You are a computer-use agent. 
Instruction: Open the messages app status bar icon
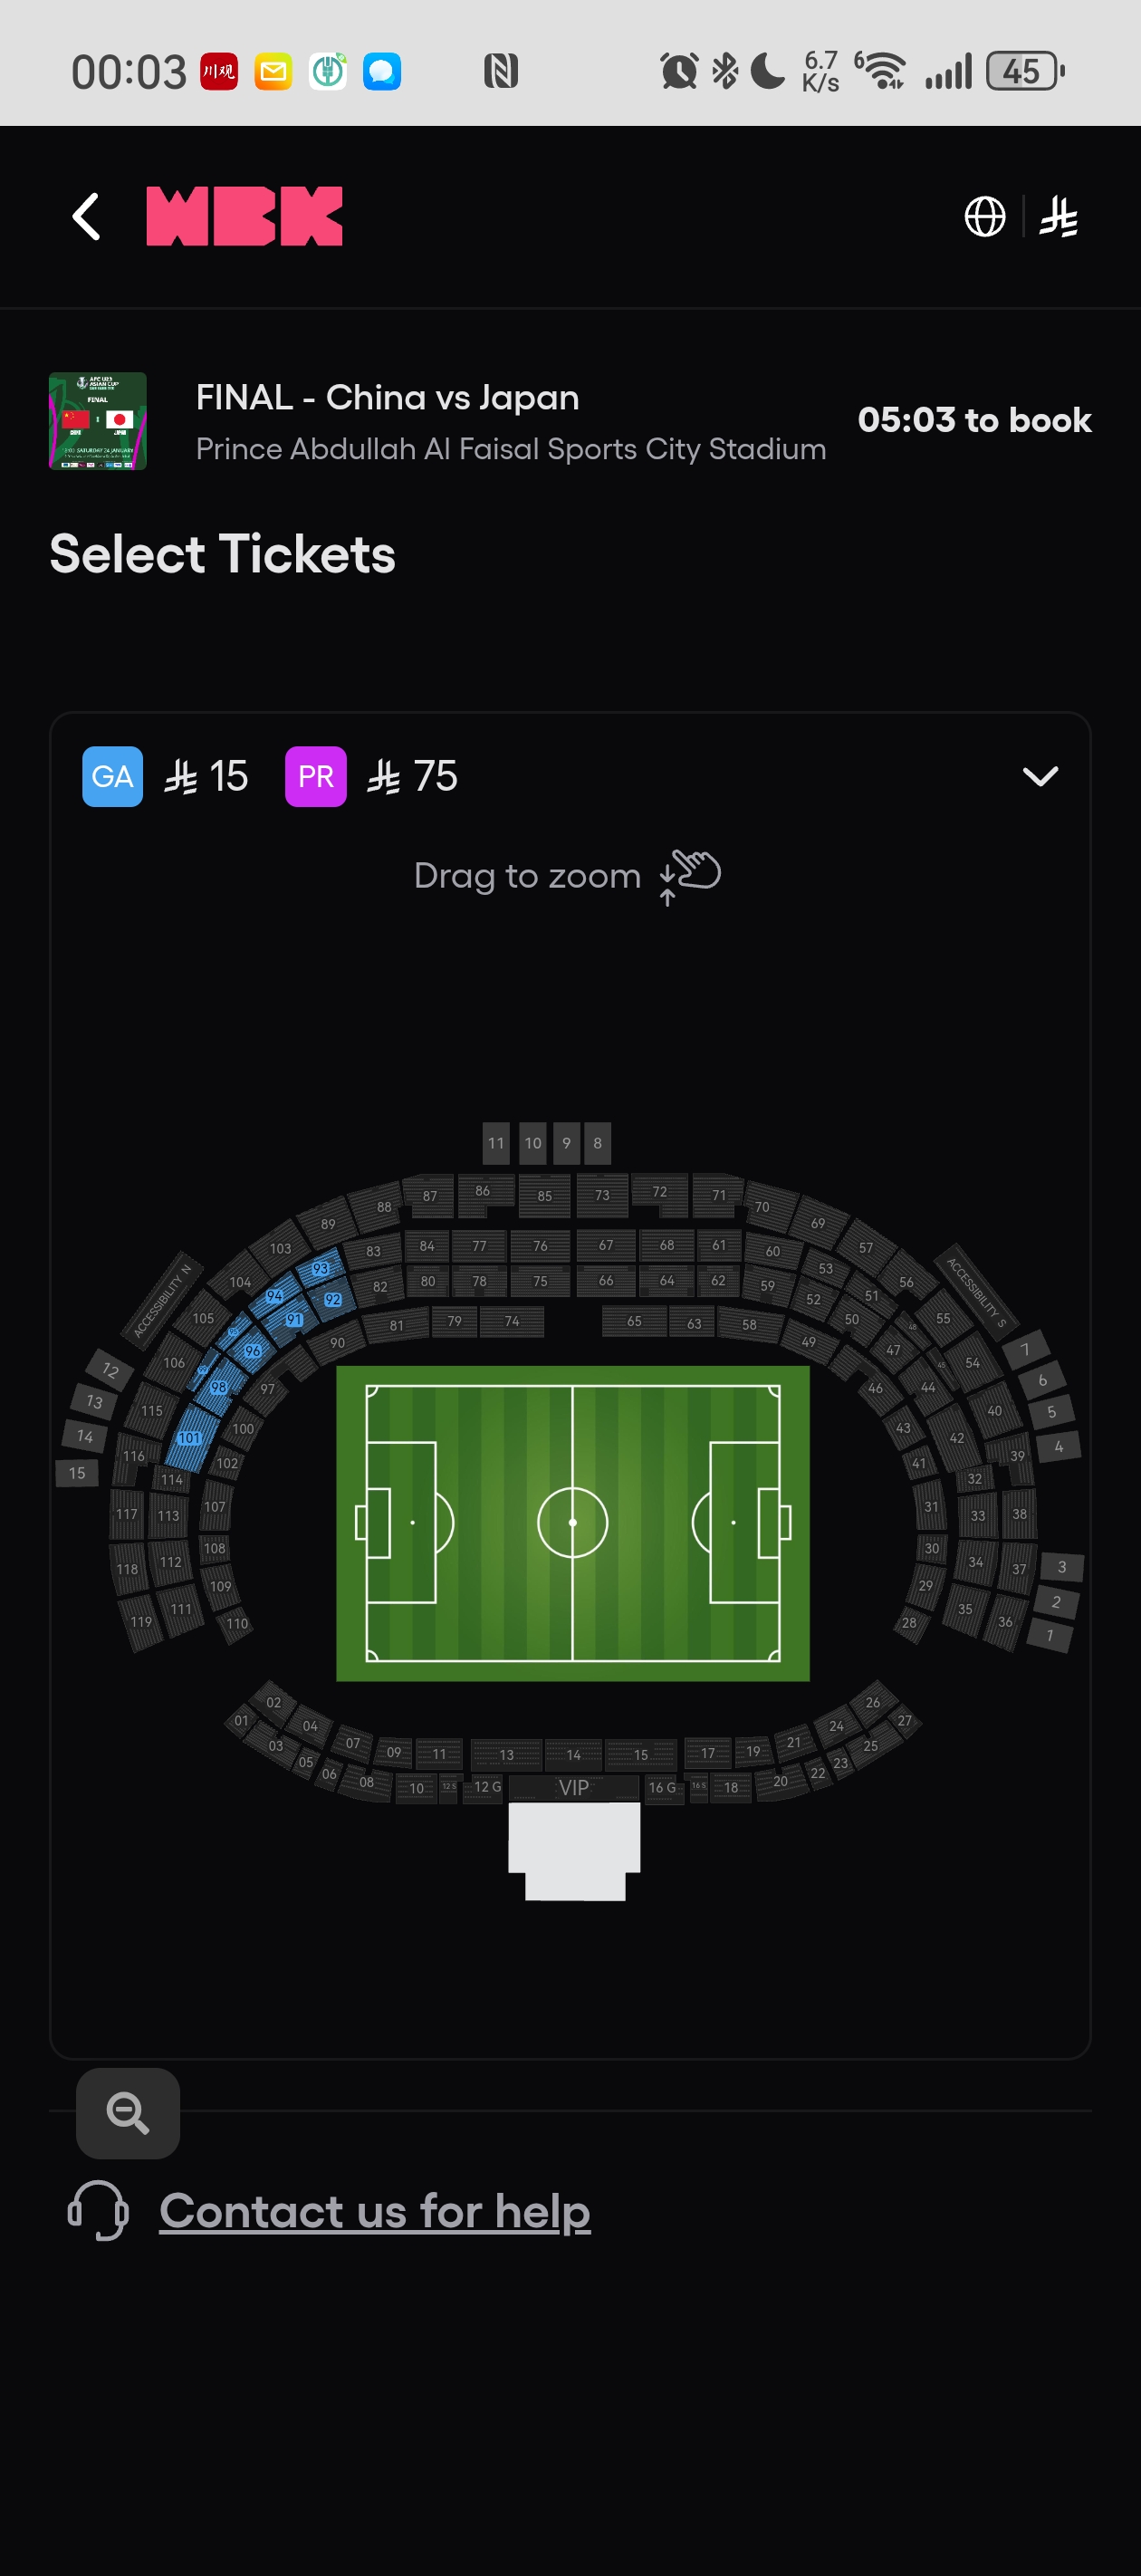point(381,72)
